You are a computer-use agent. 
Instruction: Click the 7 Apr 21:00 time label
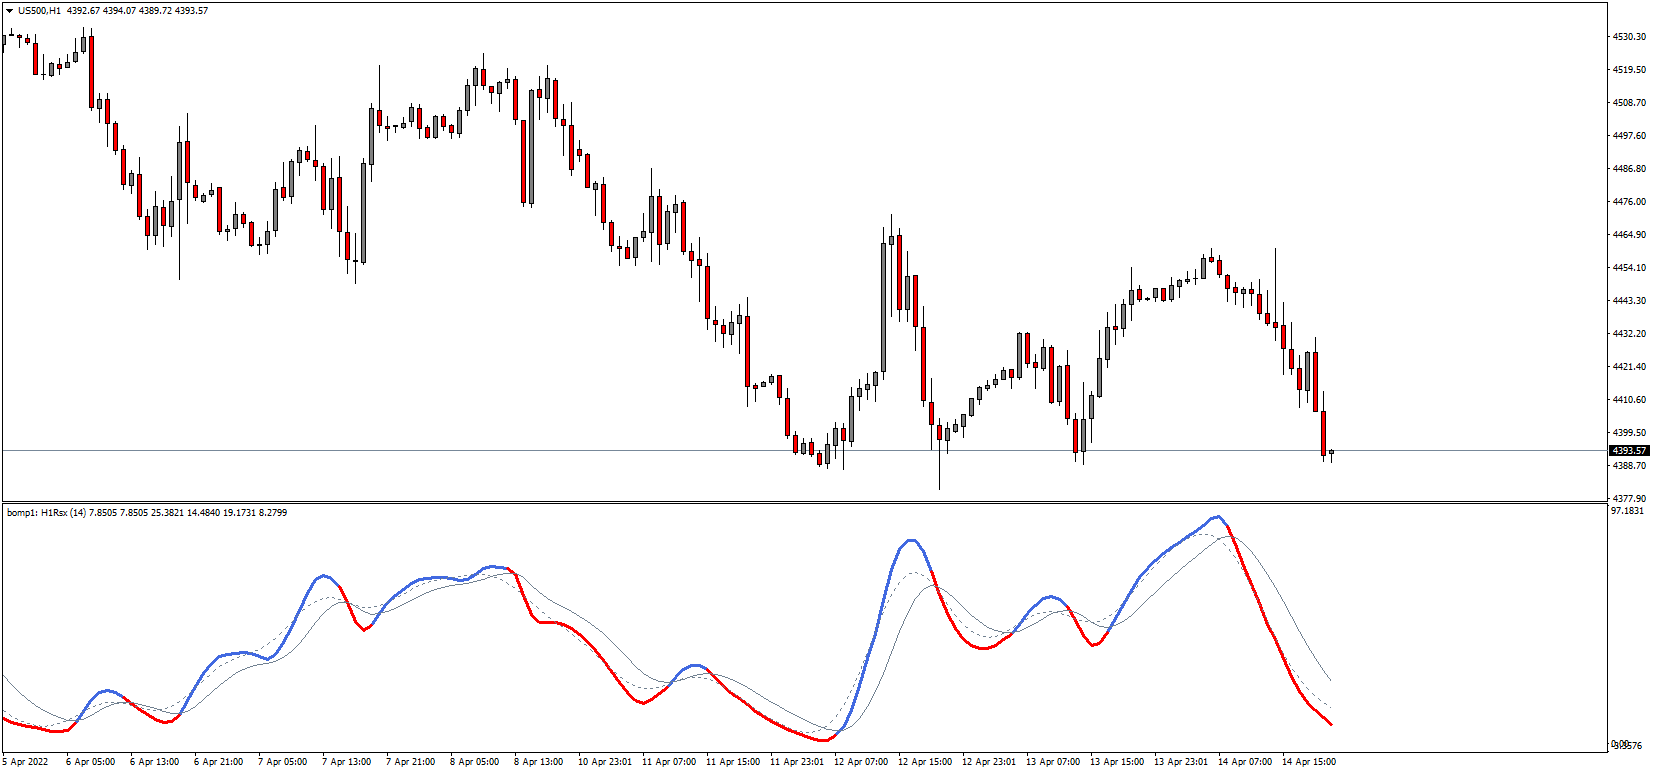(410, 762)
